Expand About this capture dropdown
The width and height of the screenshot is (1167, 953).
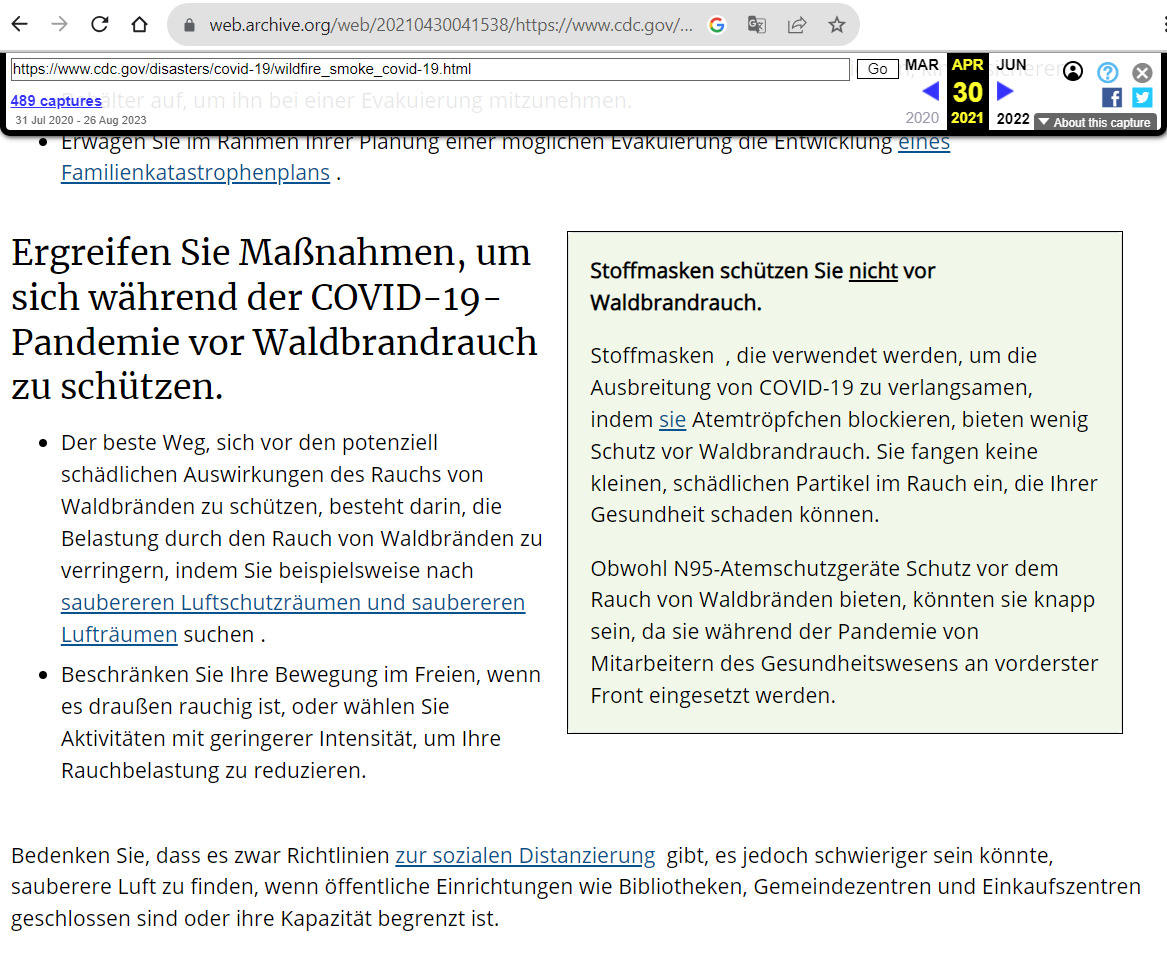[1095, 122]
